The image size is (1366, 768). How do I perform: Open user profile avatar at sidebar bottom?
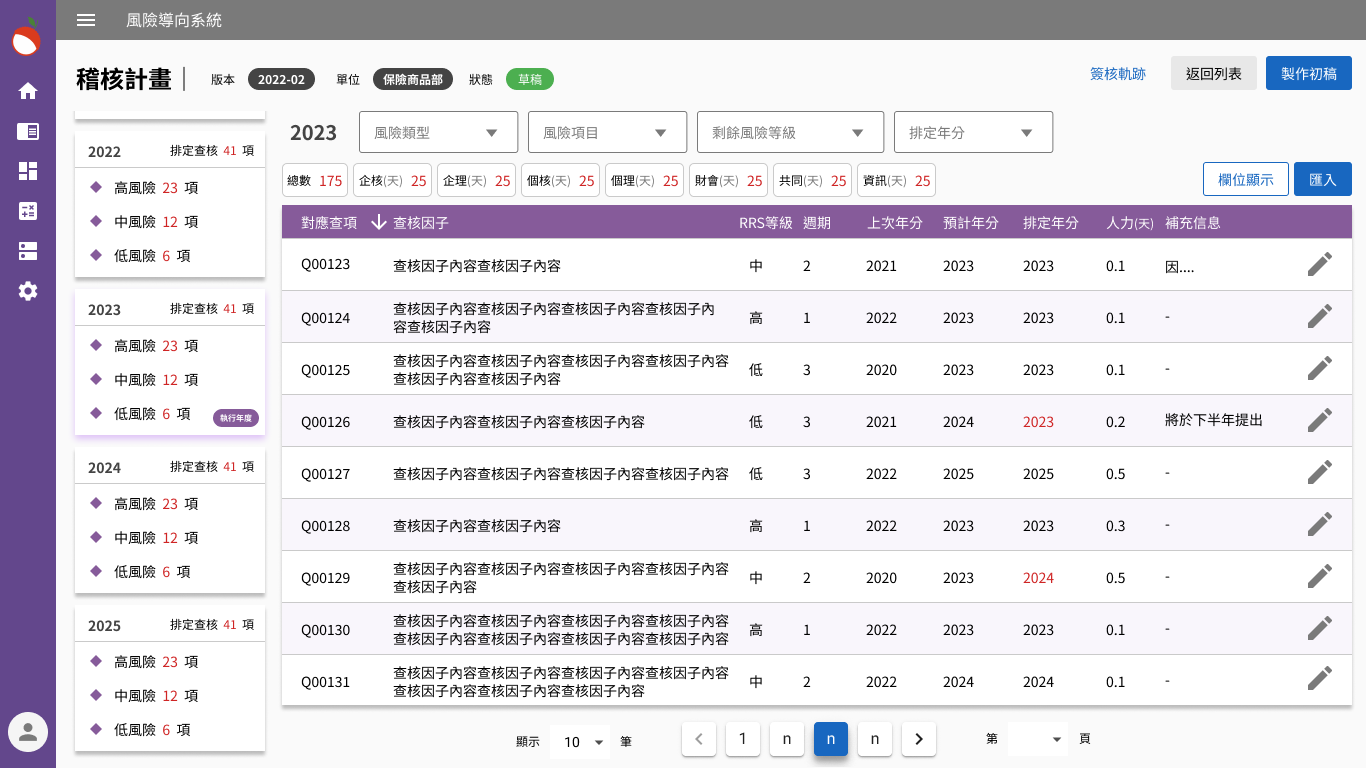click(x=28, y=732)
